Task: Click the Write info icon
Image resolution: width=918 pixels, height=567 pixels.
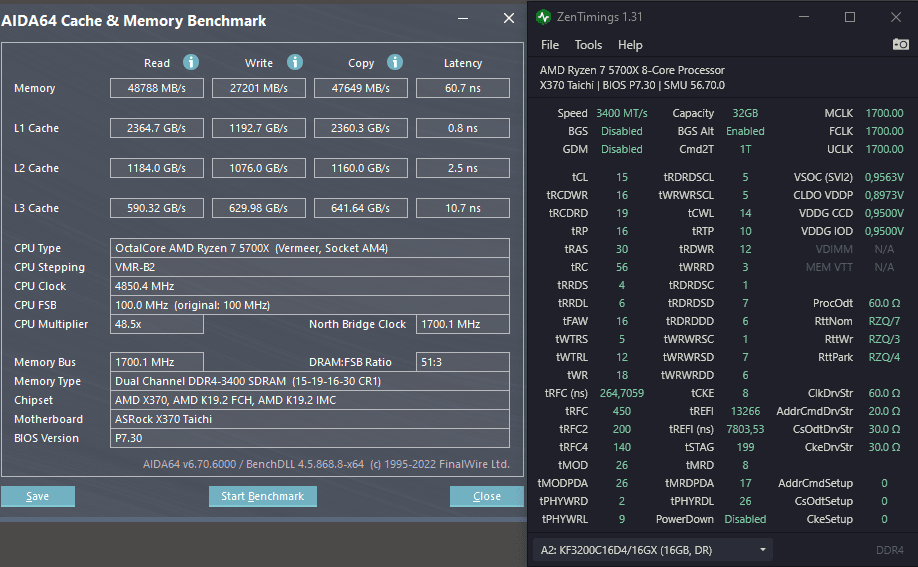Action: tap(295, 62)
